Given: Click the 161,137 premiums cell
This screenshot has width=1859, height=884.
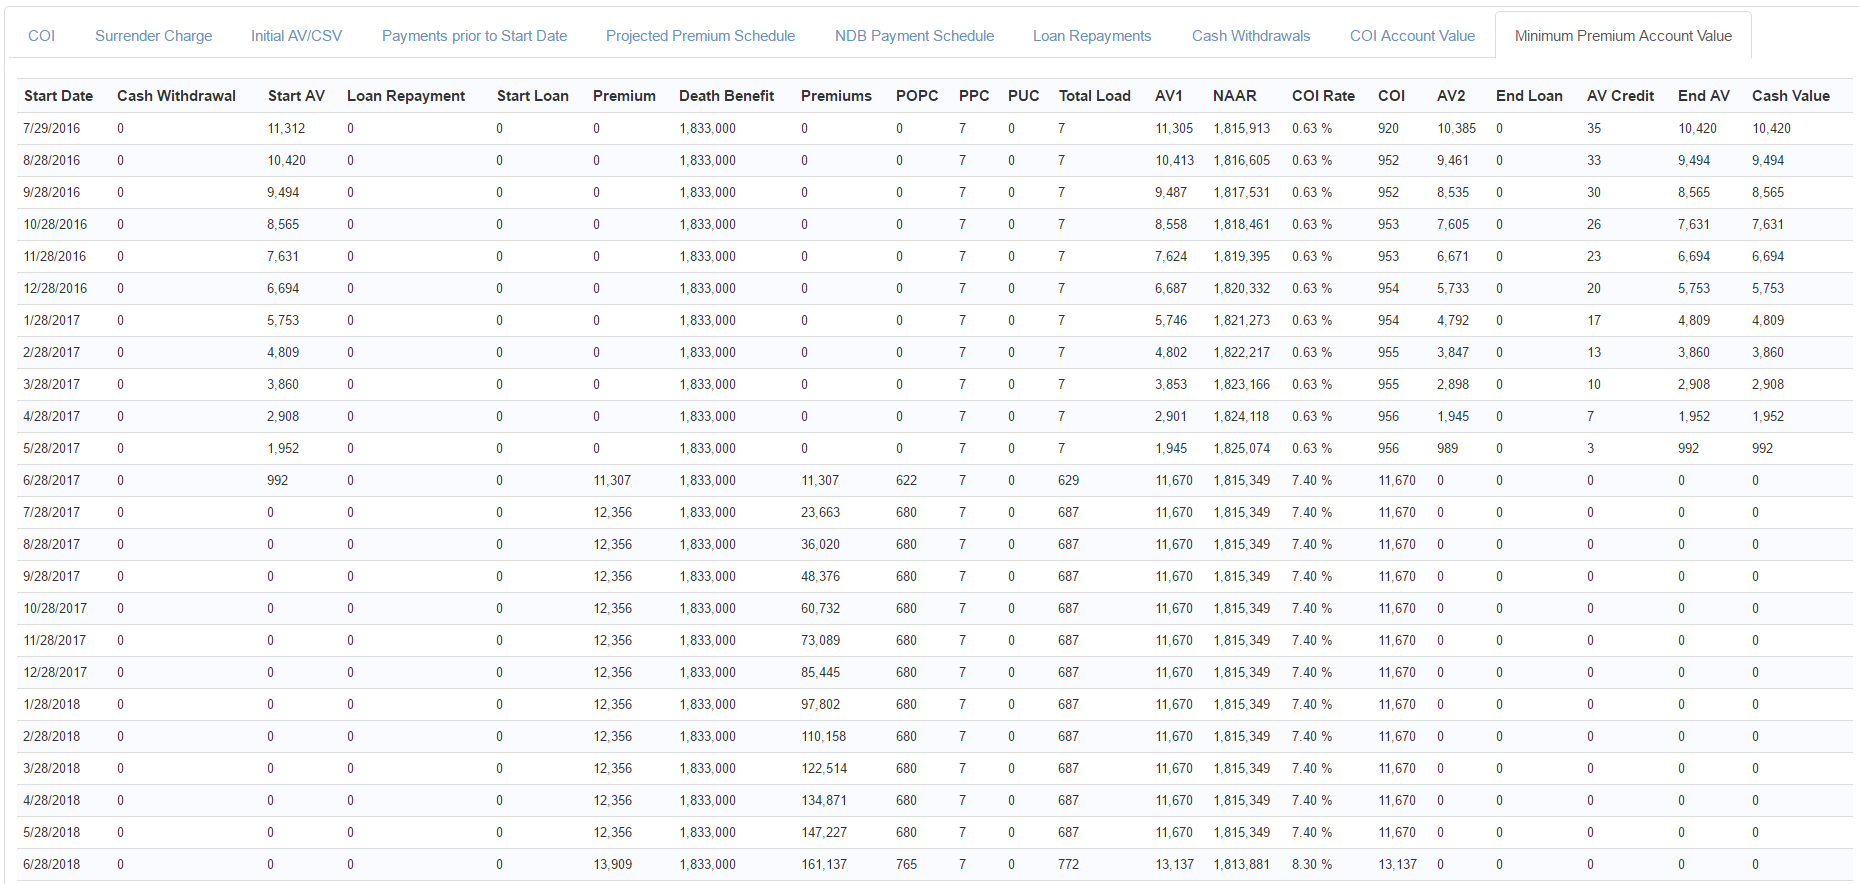Looking at the screenshot, I should pos(823,865).
